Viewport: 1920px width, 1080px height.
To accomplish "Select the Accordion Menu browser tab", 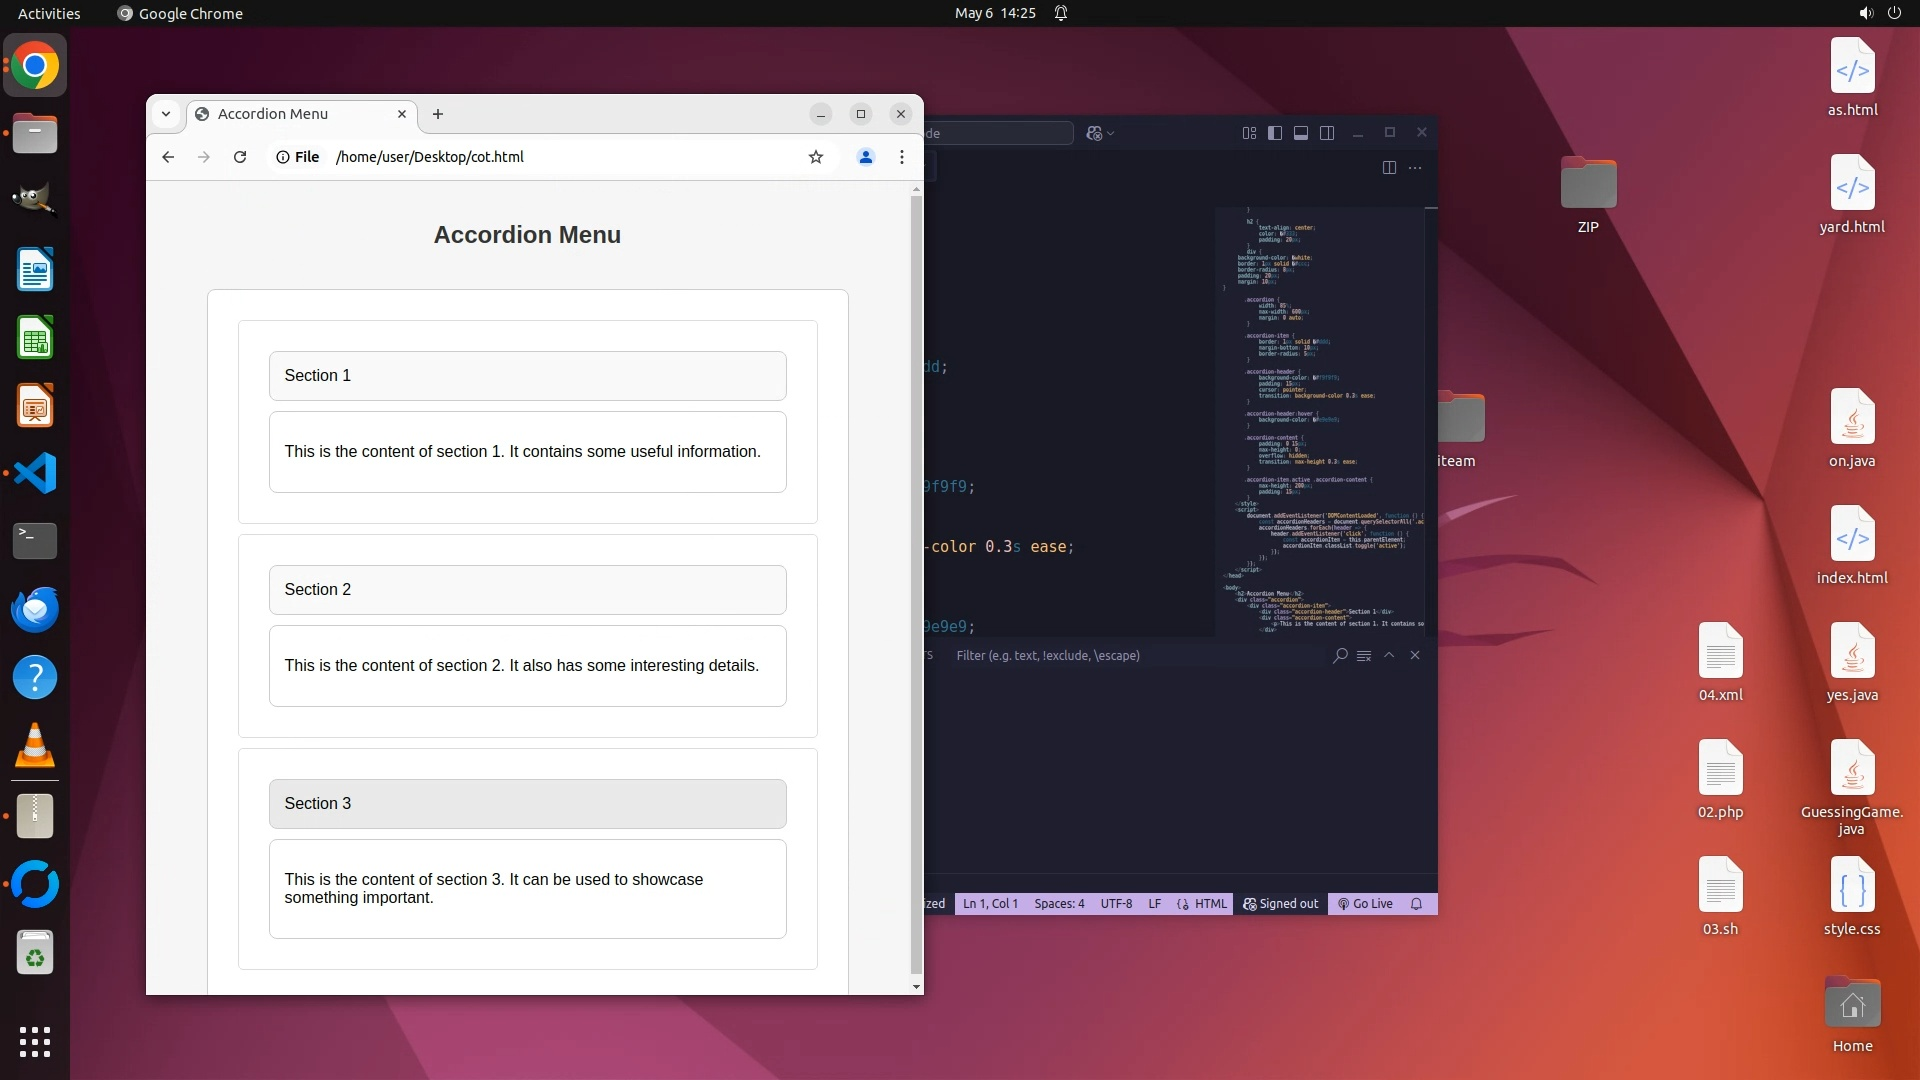I will coord(290,114).
